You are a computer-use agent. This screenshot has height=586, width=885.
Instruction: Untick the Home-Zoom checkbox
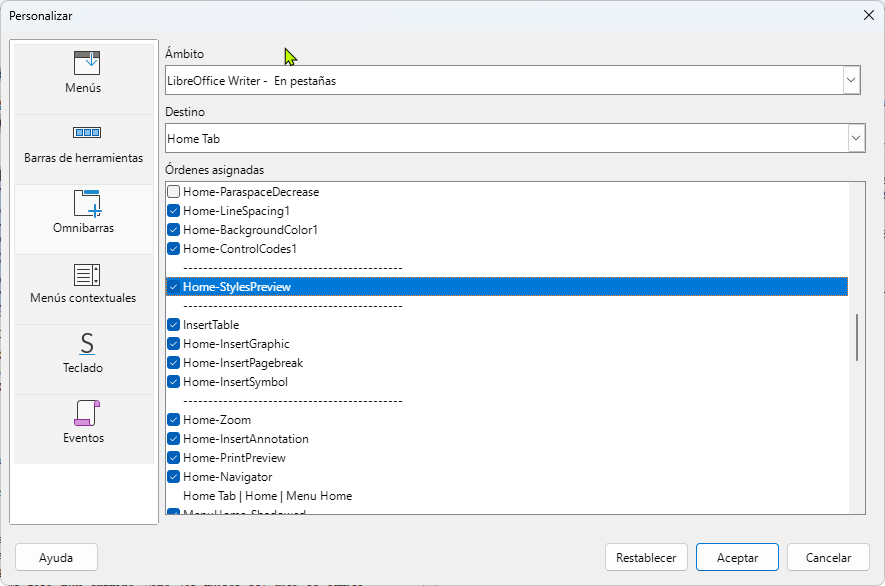coord(174,419)
